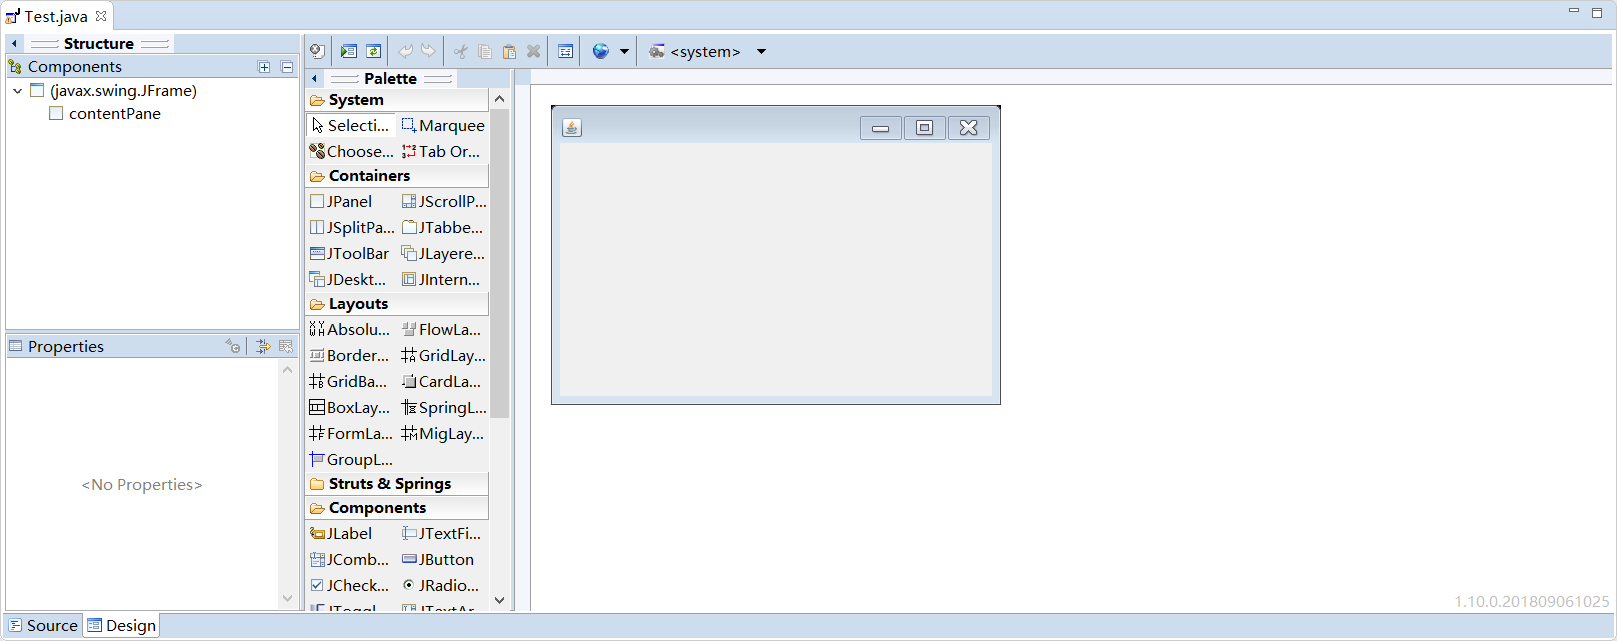Collapse the Containers palette category
The width and height of the screenshot is (1617, 641).
point(397,176)
